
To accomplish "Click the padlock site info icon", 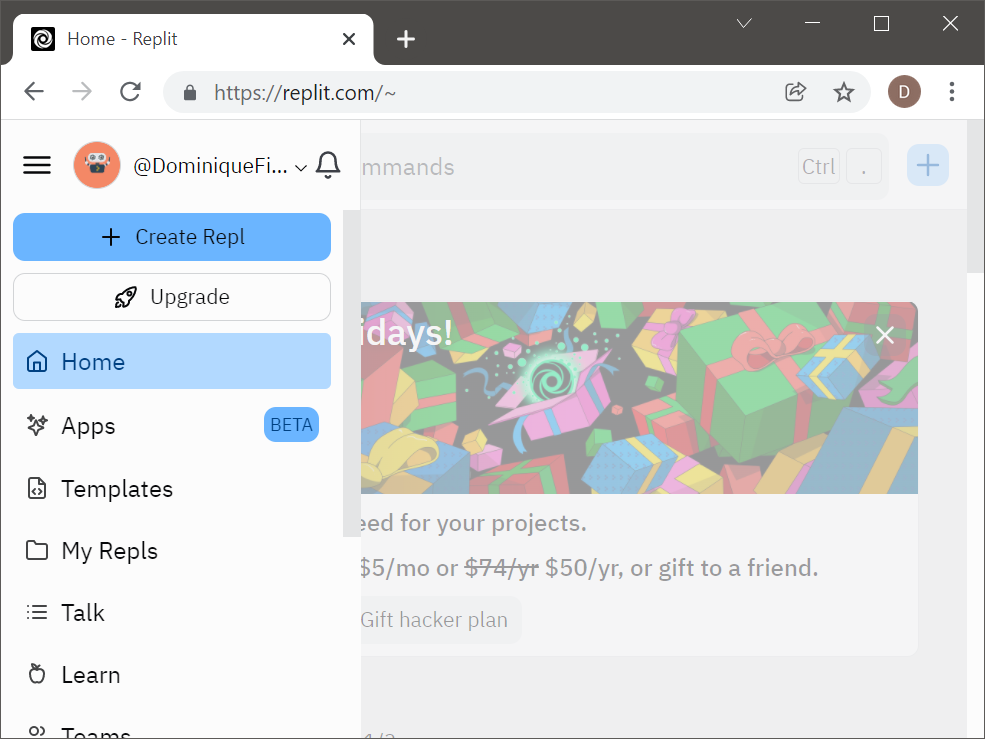I will coord(190,93).
